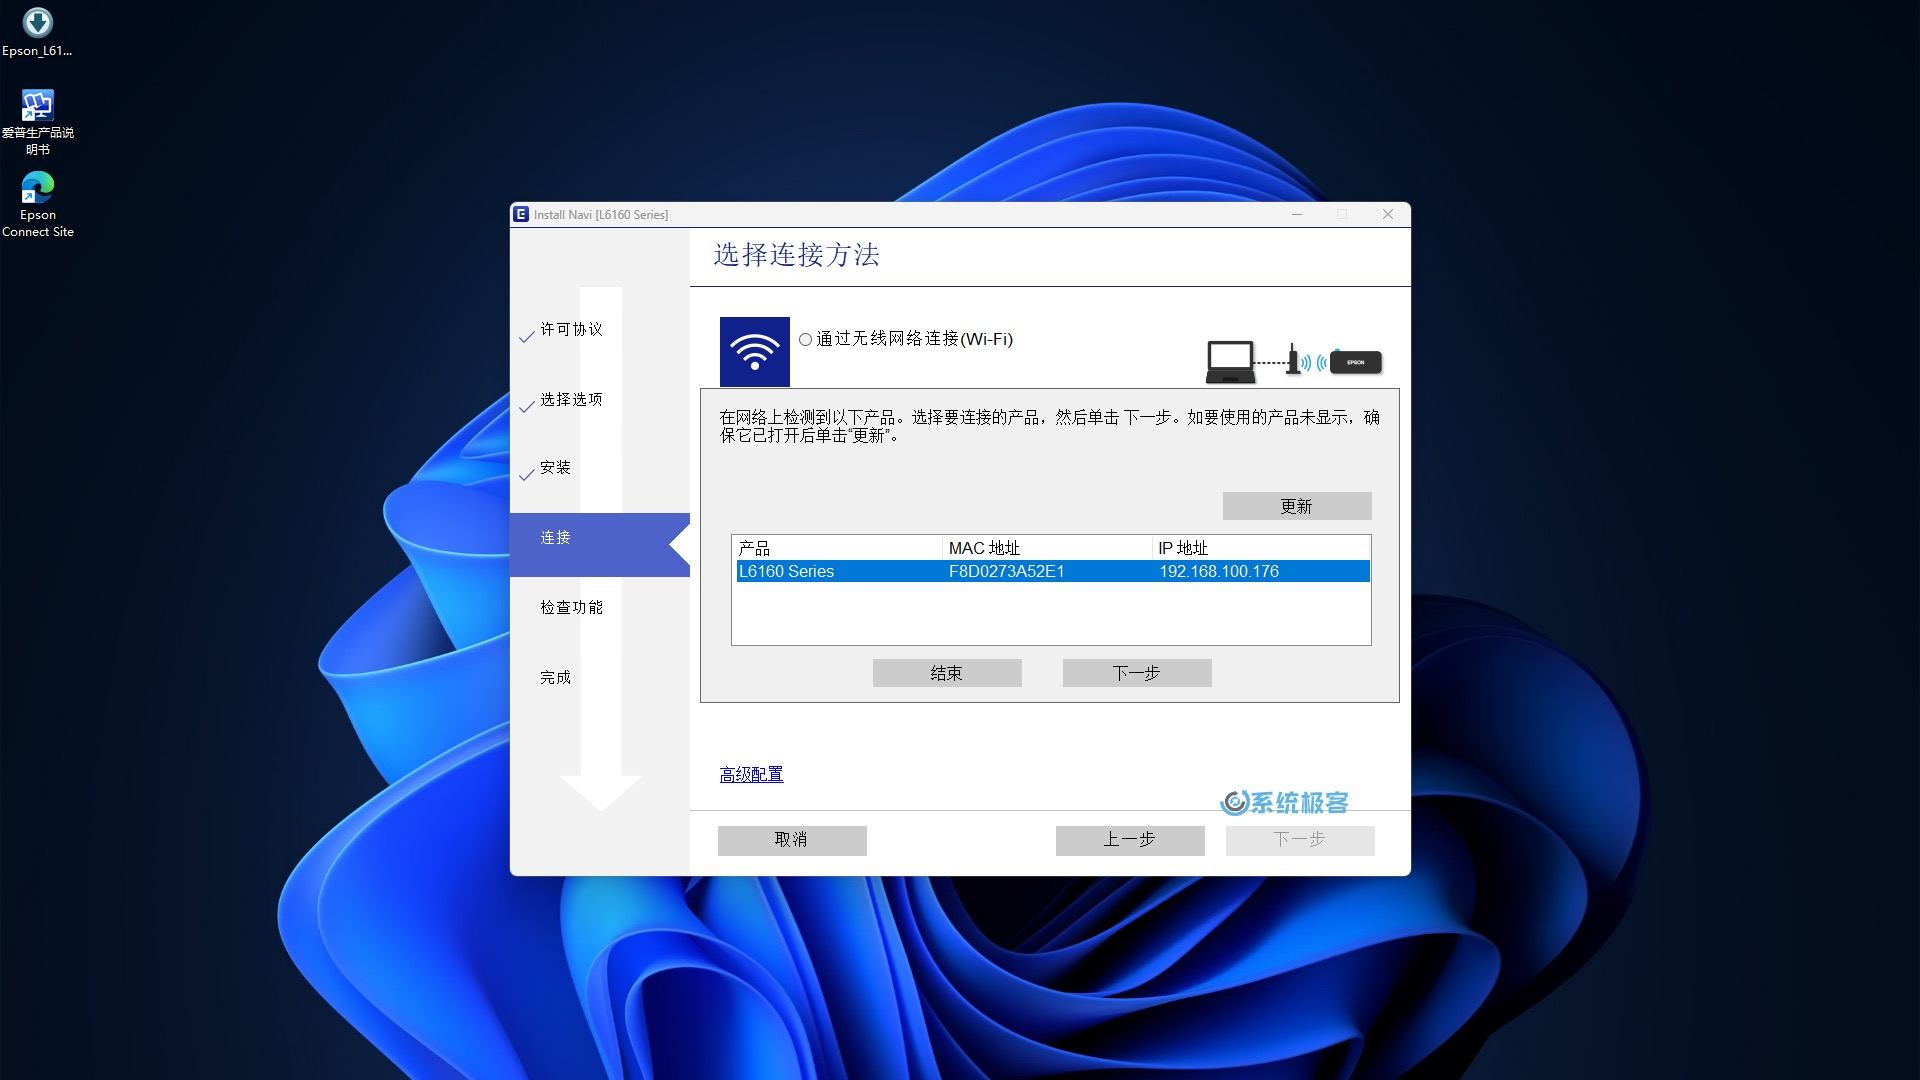Open the 爱普生产品说明书 desktop shortcut
This screenshot has height=1080, width=1920.
pos(37,122)
